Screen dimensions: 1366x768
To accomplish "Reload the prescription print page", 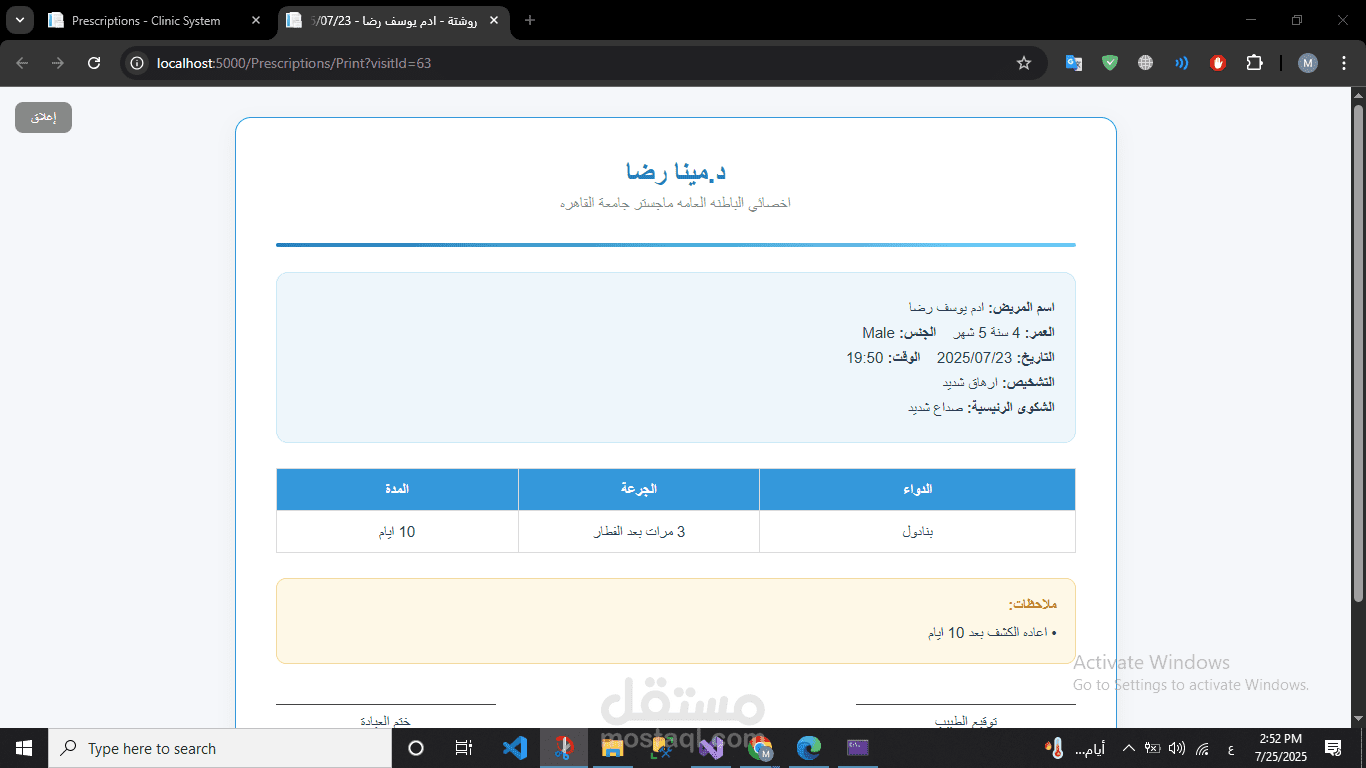I will coord(94,63).
